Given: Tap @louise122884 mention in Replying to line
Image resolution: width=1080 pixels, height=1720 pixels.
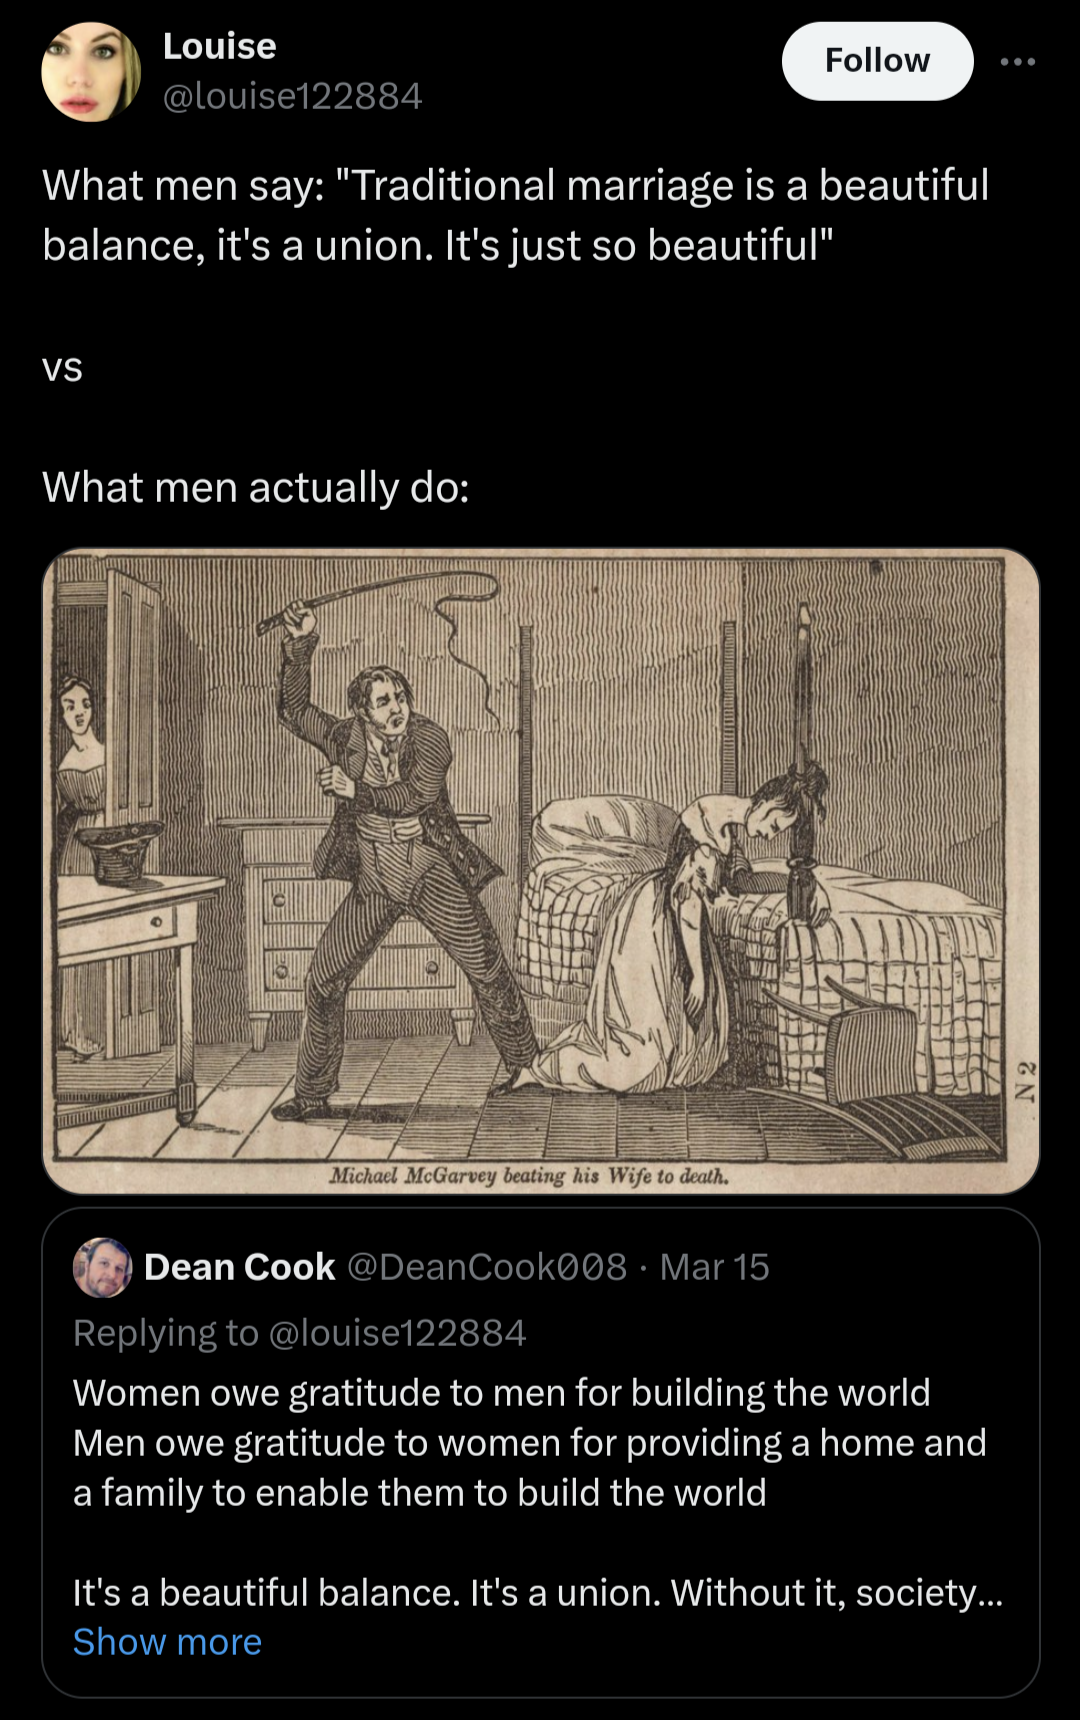Looking at the screenshot, I should (x=398, y=1333).
